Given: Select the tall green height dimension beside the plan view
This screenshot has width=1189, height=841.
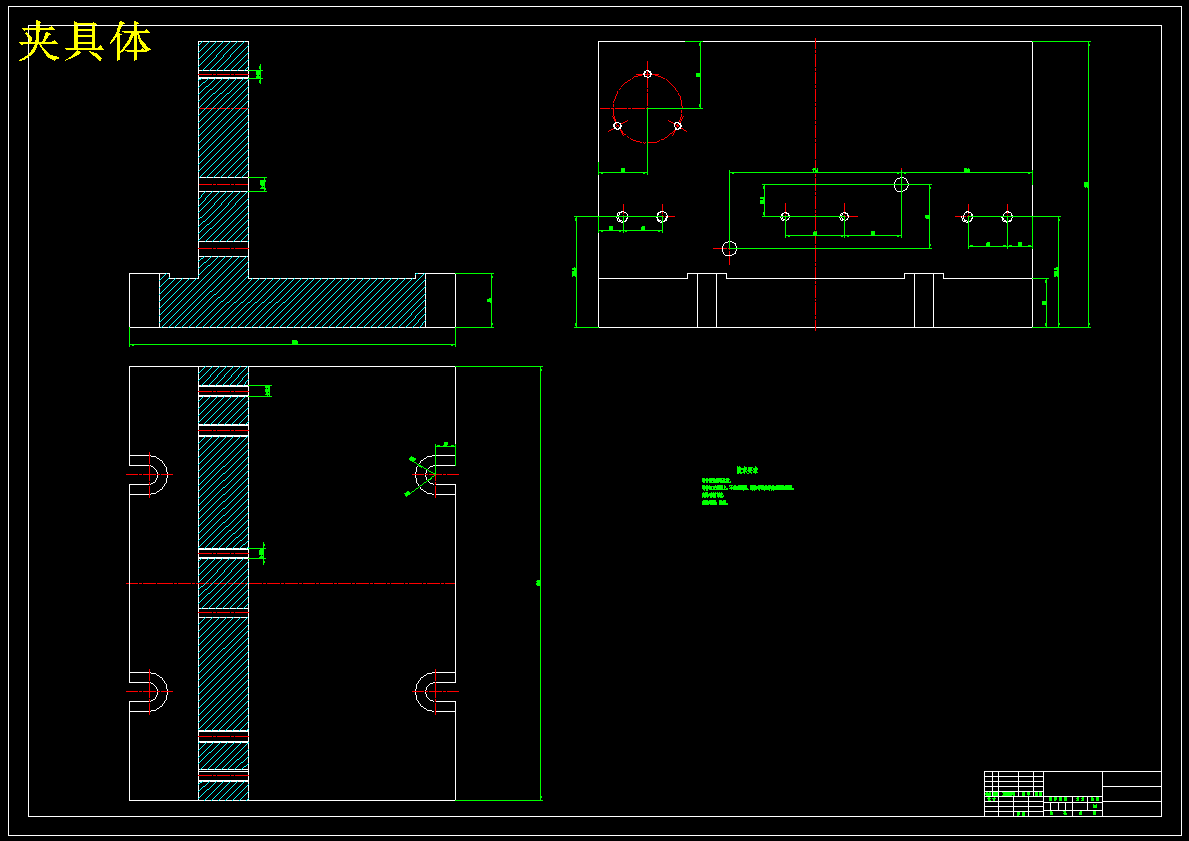Looking at the screenshot, I should tap(540, 583).
